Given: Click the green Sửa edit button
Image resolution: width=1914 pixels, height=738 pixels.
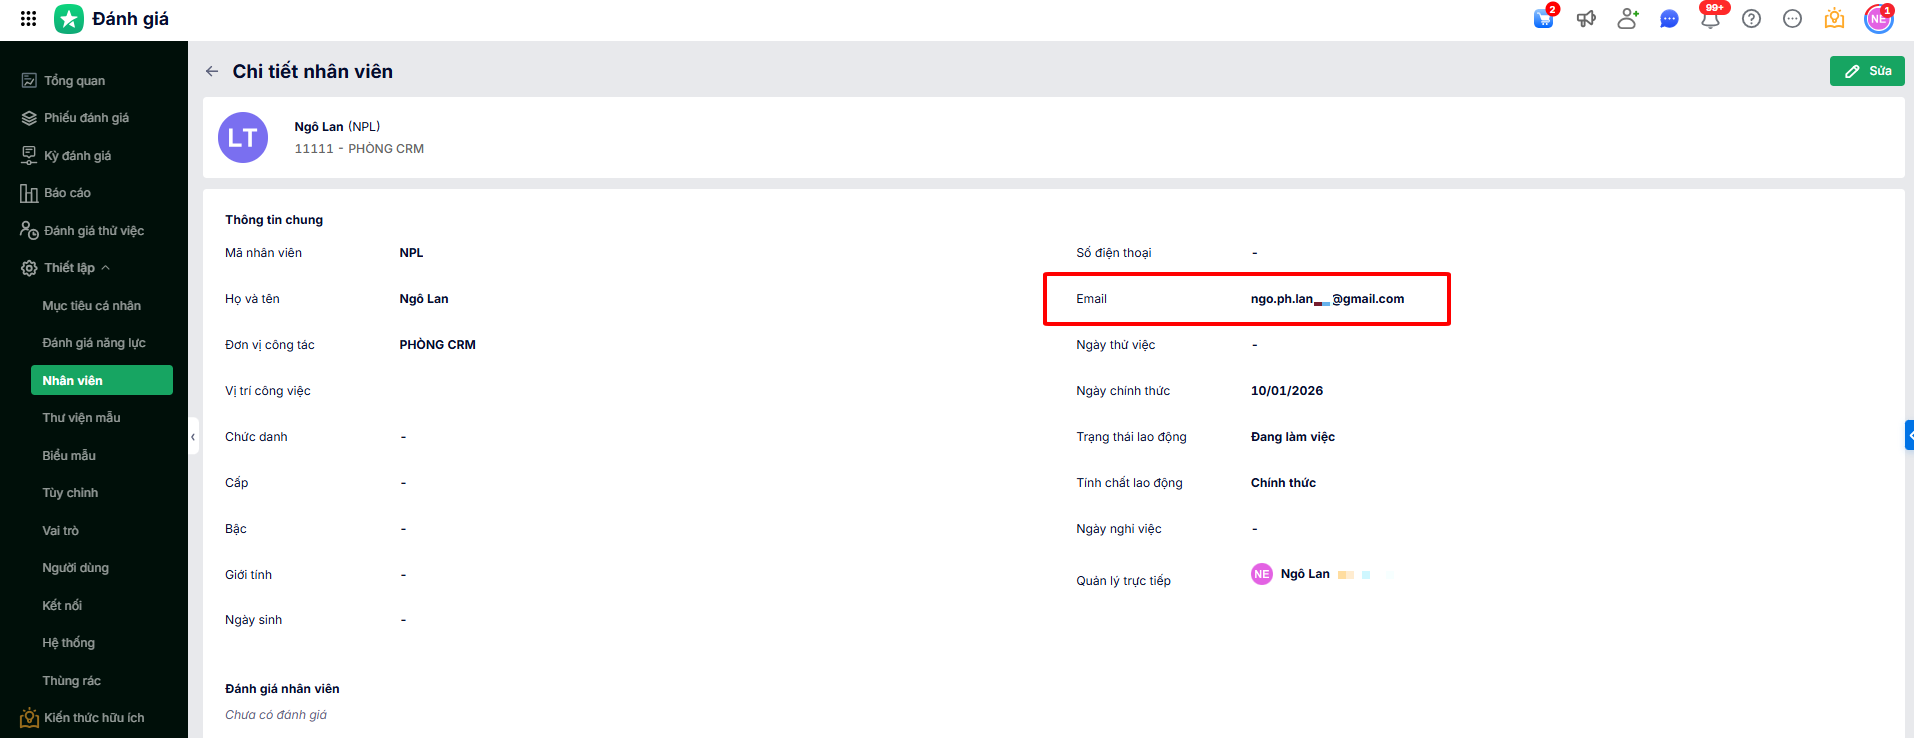Looking at the screenshot, I should coord(1866,71).
